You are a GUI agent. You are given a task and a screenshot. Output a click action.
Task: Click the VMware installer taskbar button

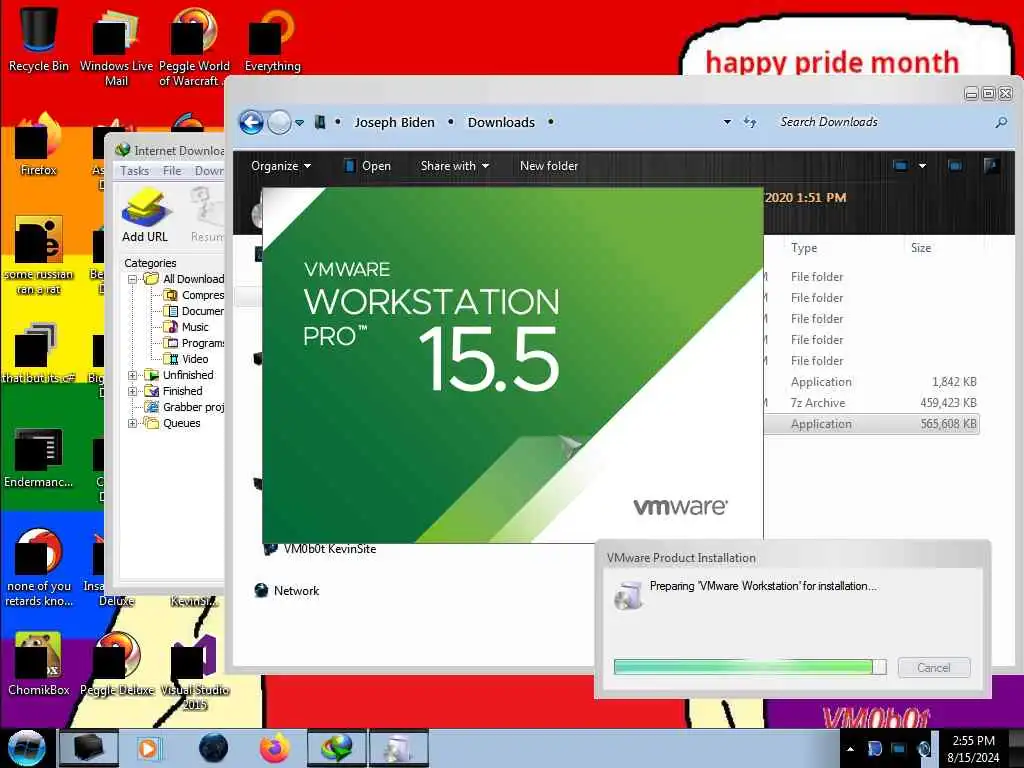coord(398,748)
